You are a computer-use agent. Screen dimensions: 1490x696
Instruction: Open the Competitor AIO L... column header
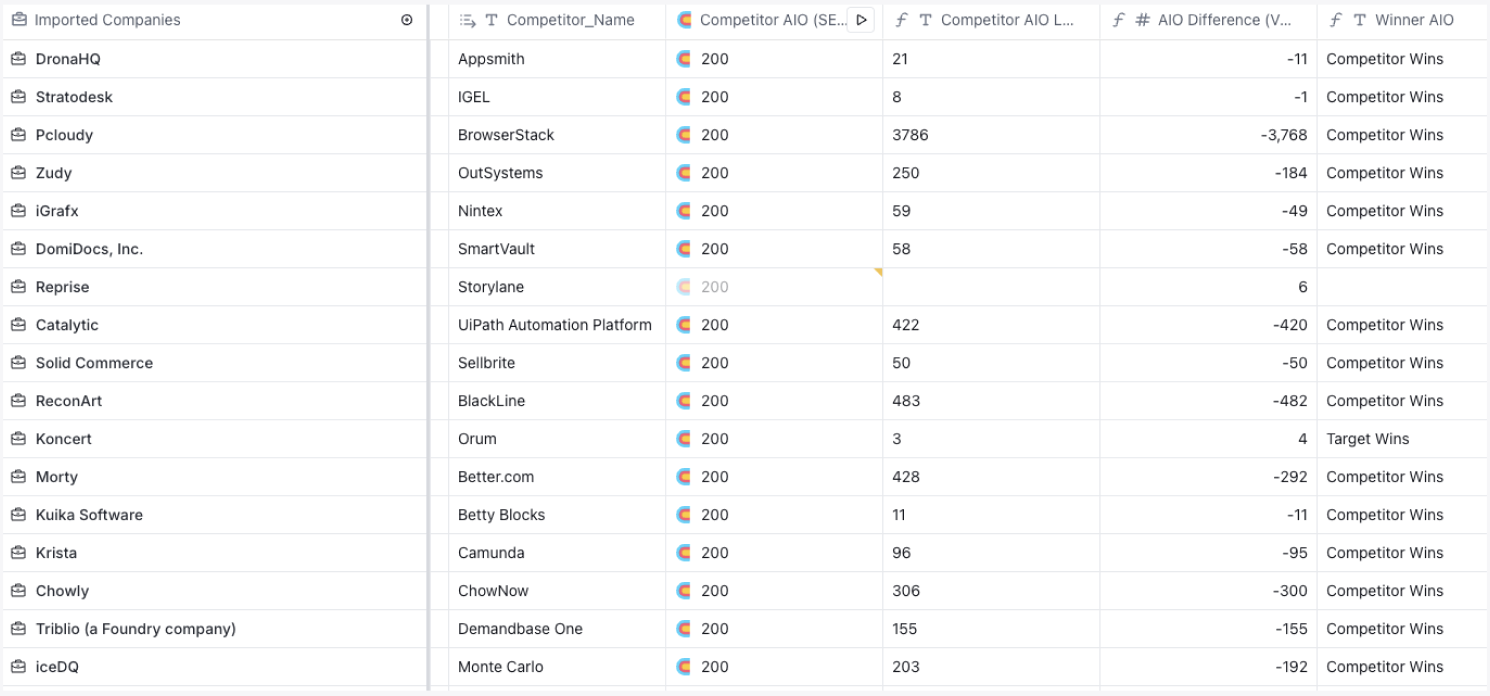(1007, 20)
